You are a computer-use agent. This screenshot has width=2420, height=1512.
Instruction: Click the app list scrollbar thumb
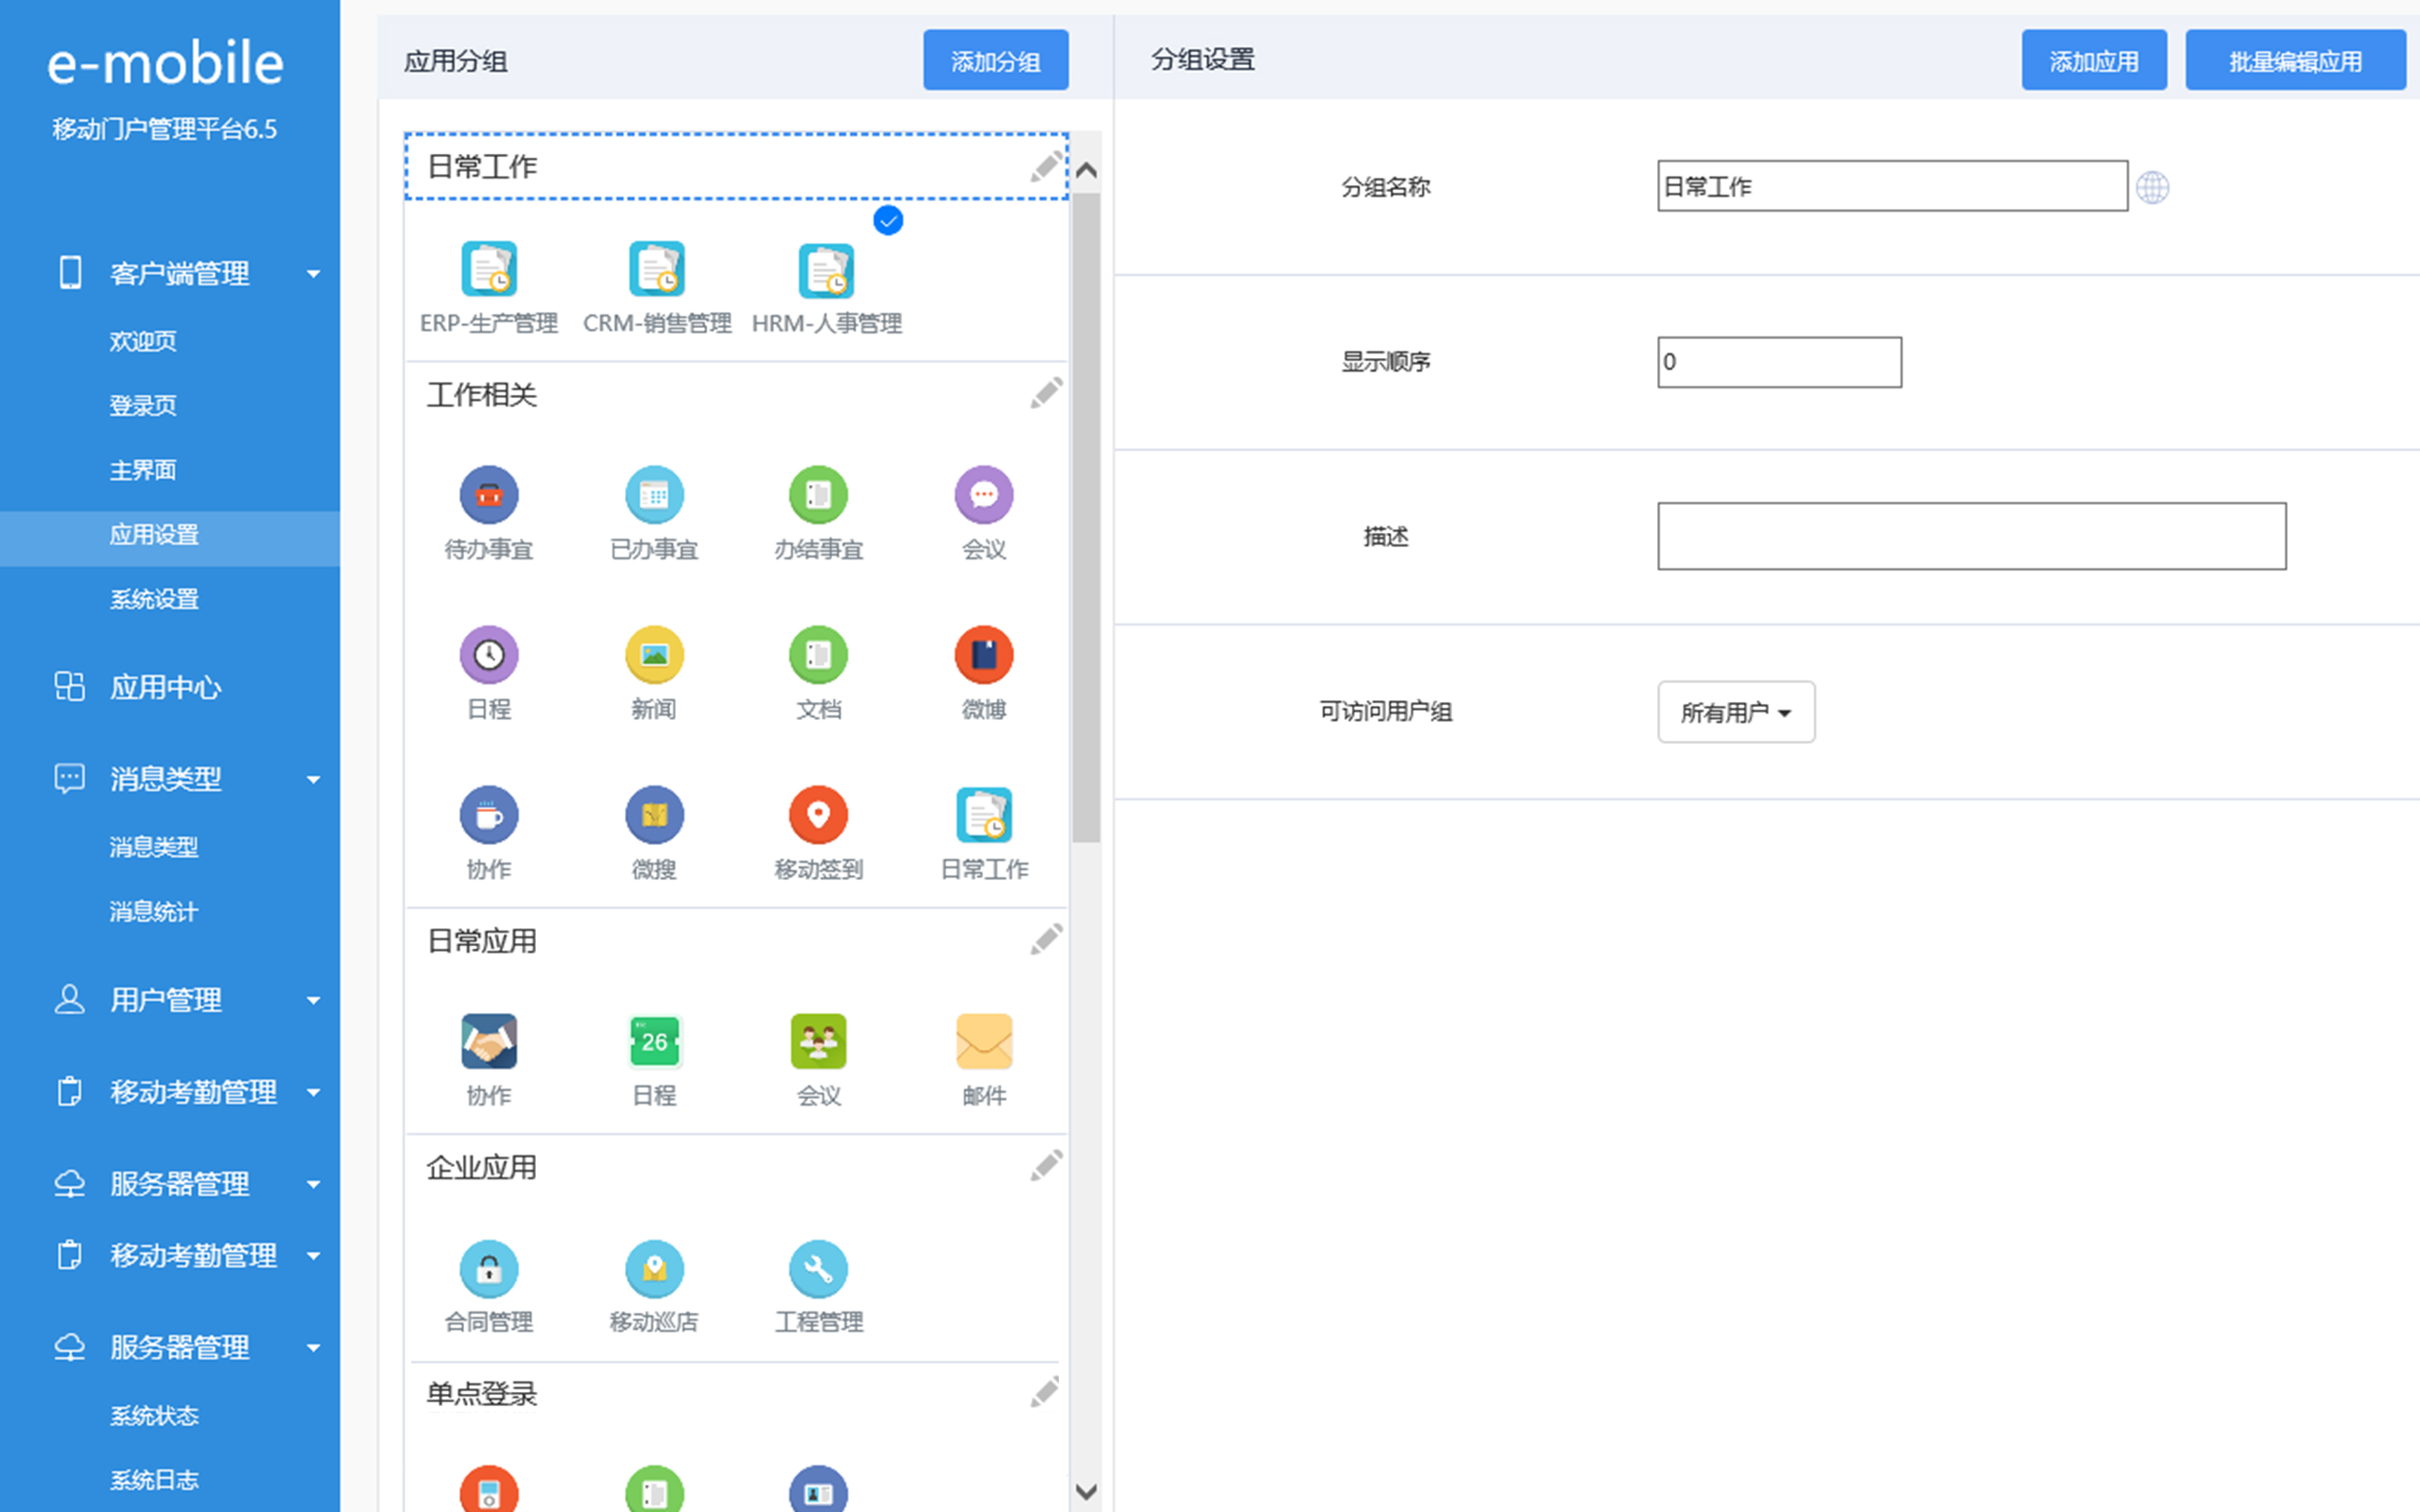[1086, 517]
